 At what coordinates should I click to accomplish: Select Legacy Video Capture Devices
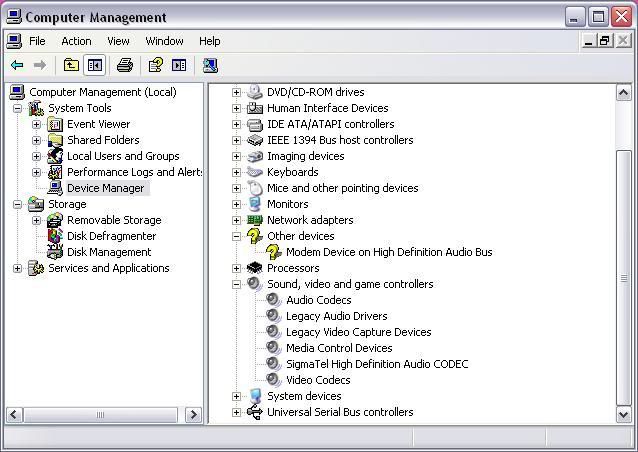click(358, 332)
